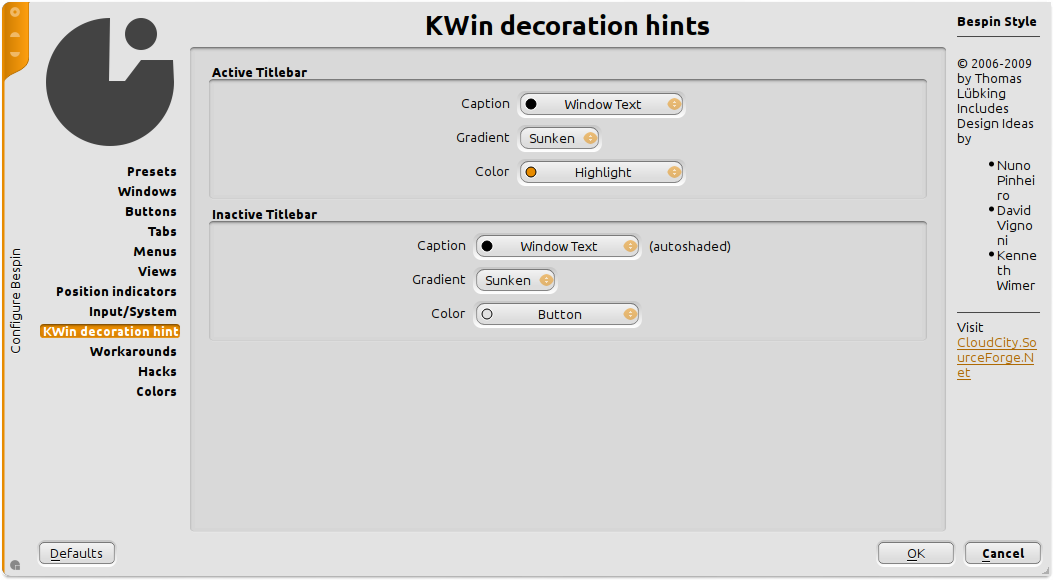Click arrow stepper on Active Caption combo
Image resolution: width=1053 pixels, height=580 pixels.
click(x=674, y=104)
